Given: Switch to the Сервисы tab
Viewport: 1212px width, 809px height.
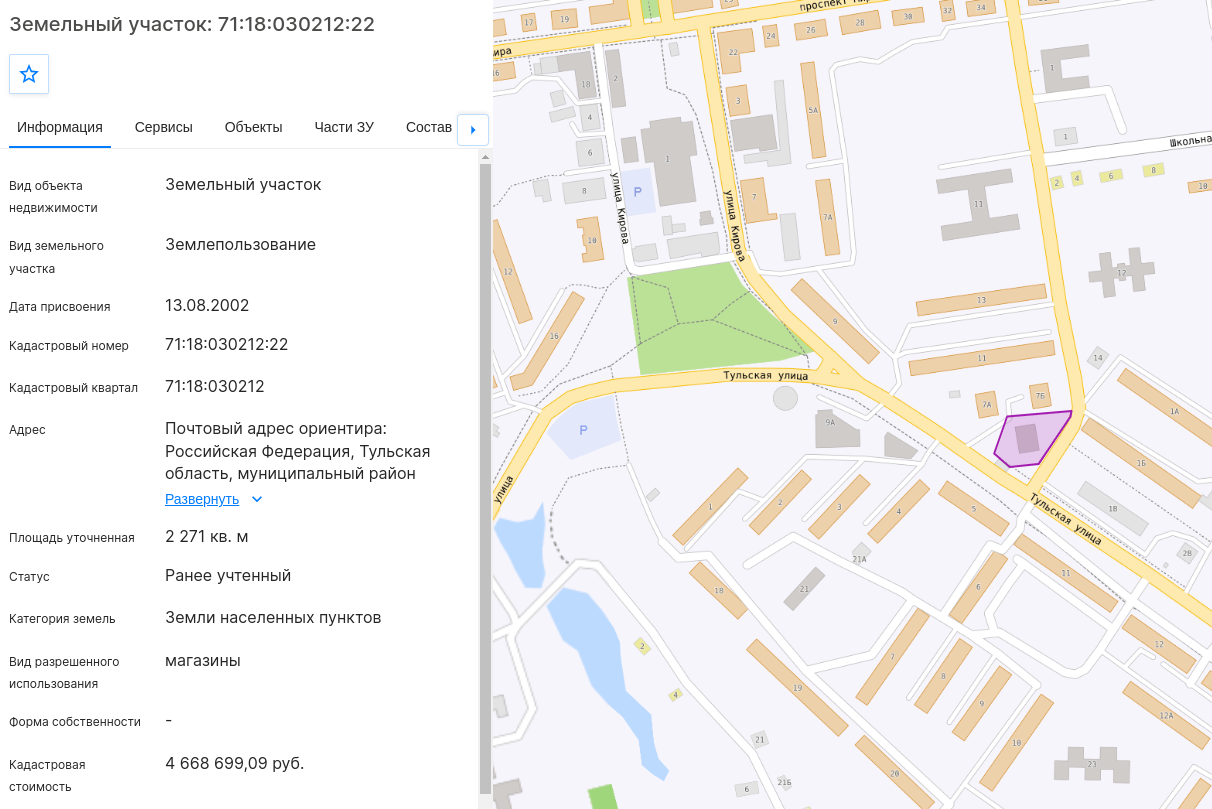Looking at the screenshot, I should [164, 127].
